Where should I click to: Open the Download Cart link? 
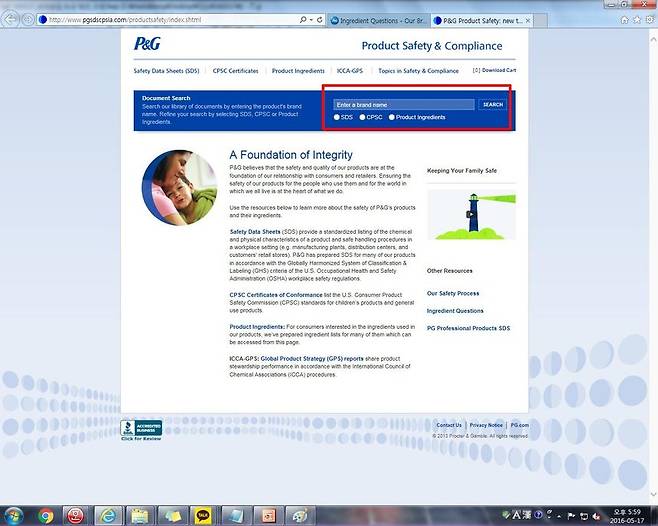(494, 70)
